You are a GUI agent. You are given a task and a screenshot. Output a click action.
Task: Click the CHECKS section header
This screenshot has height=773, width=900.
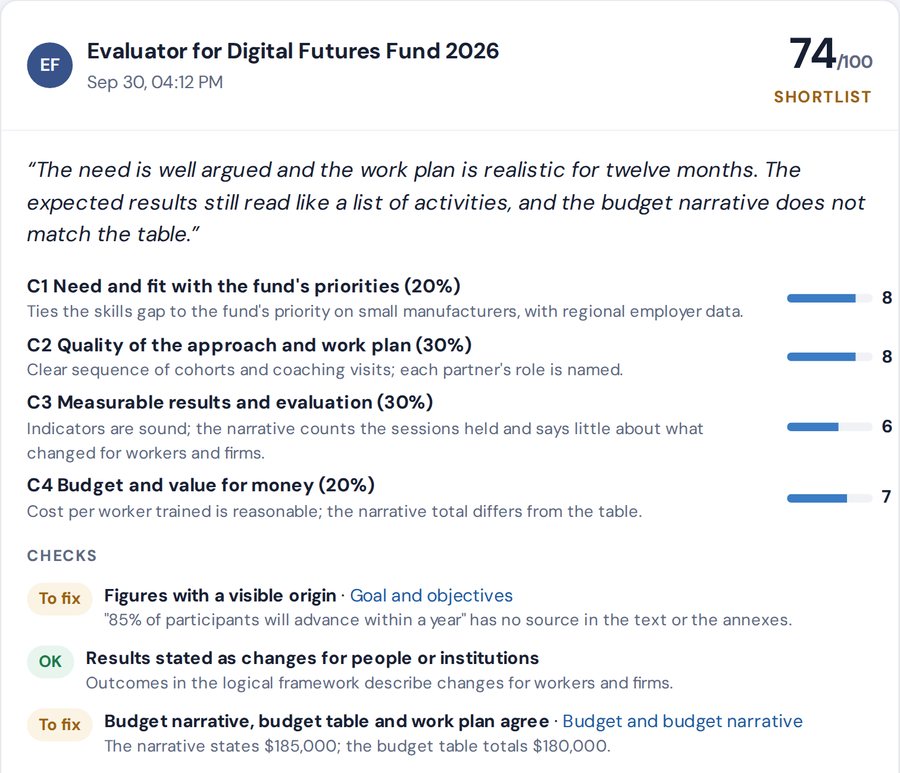pos(62,556)
